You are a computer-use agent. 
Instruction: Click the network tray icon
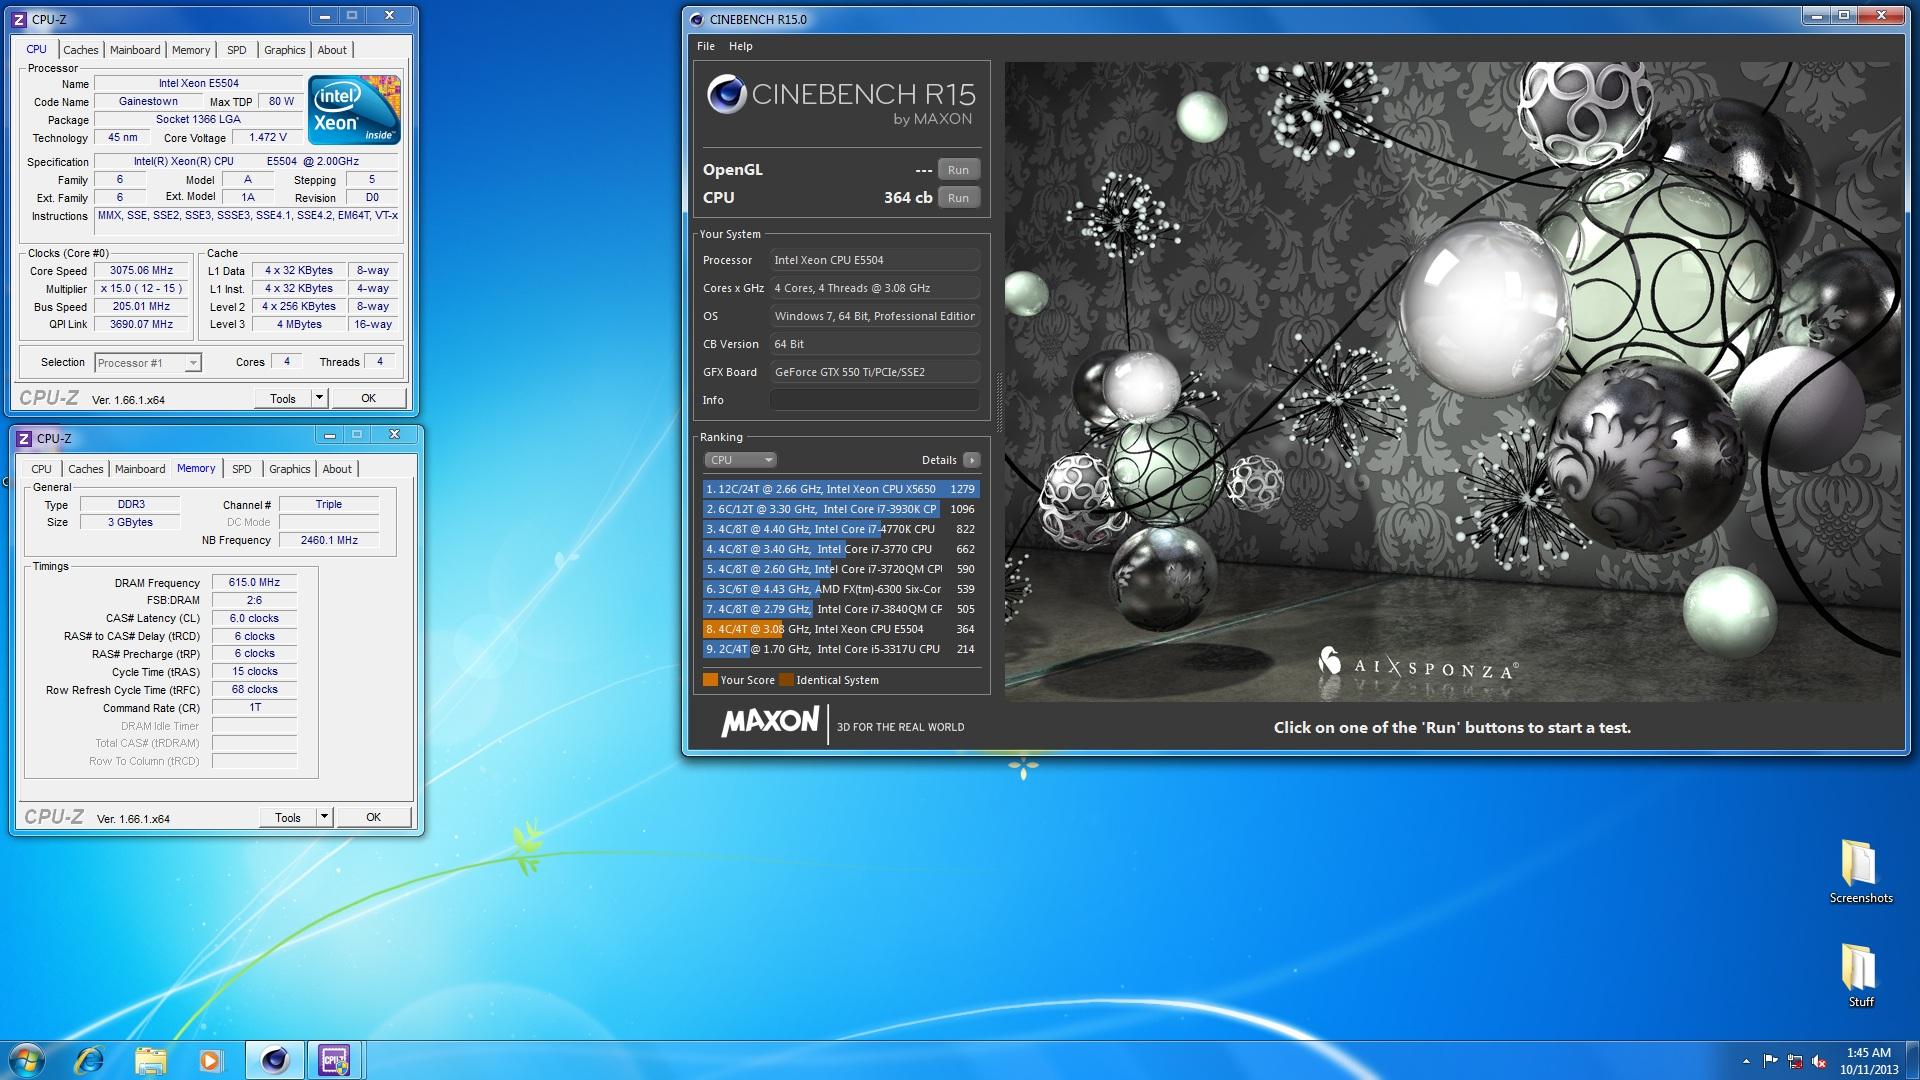(1795, 1060)
